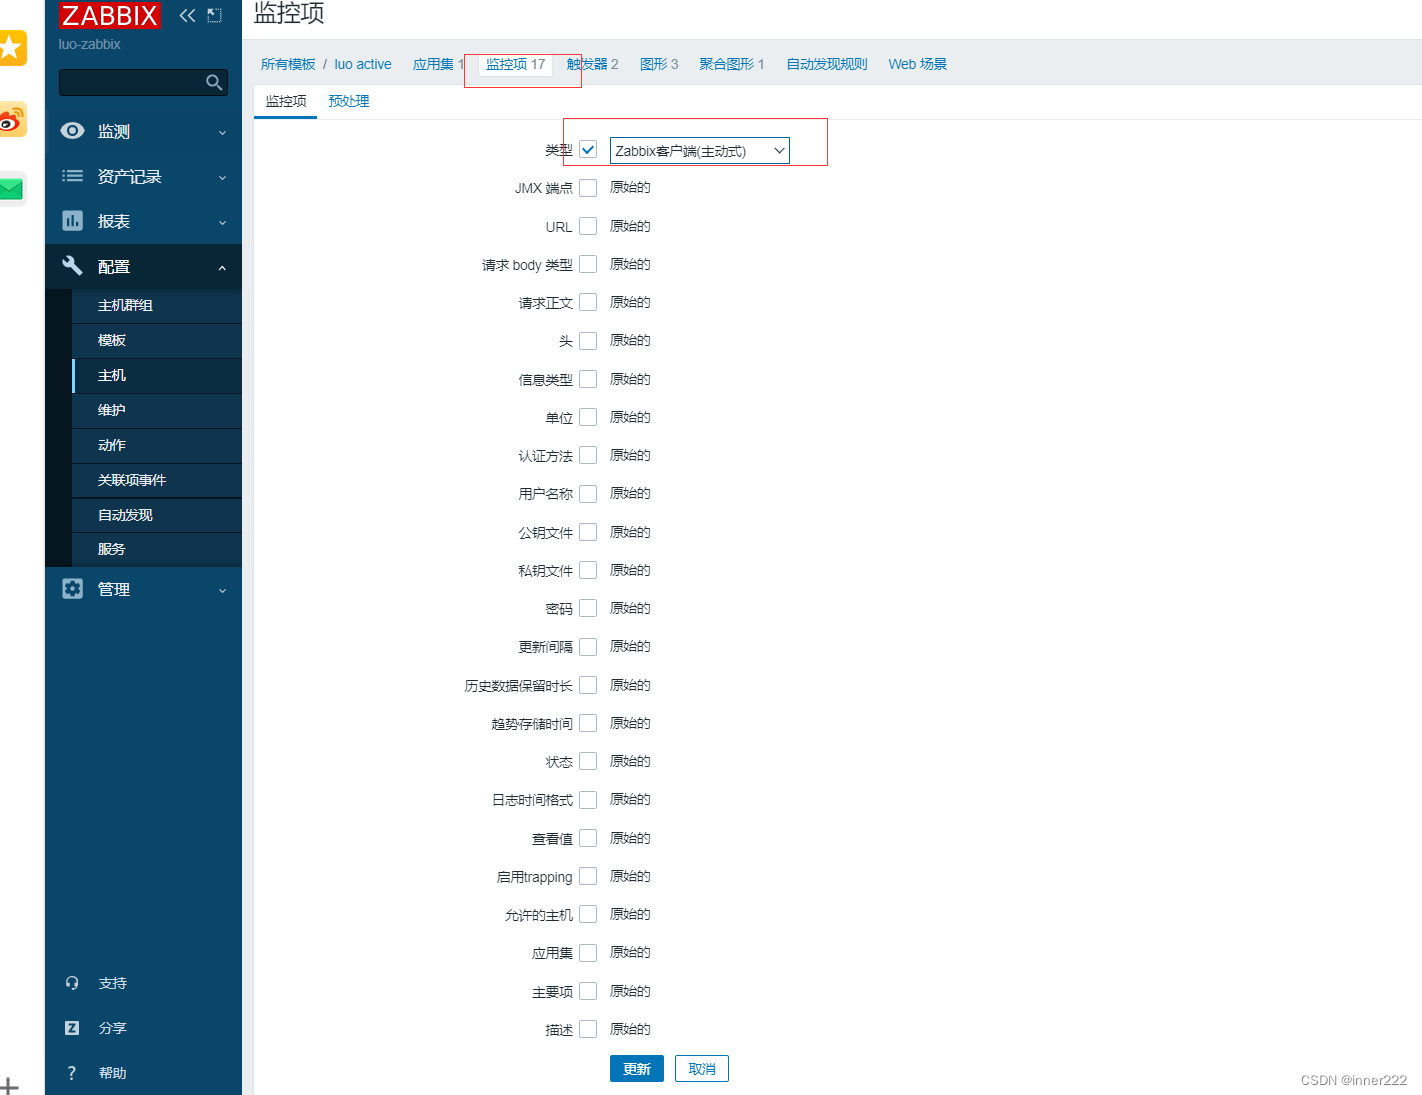Click the yellow star favorites icon
The width and height of the screenshot is (1422, 1095).
(x=11, y=47)
